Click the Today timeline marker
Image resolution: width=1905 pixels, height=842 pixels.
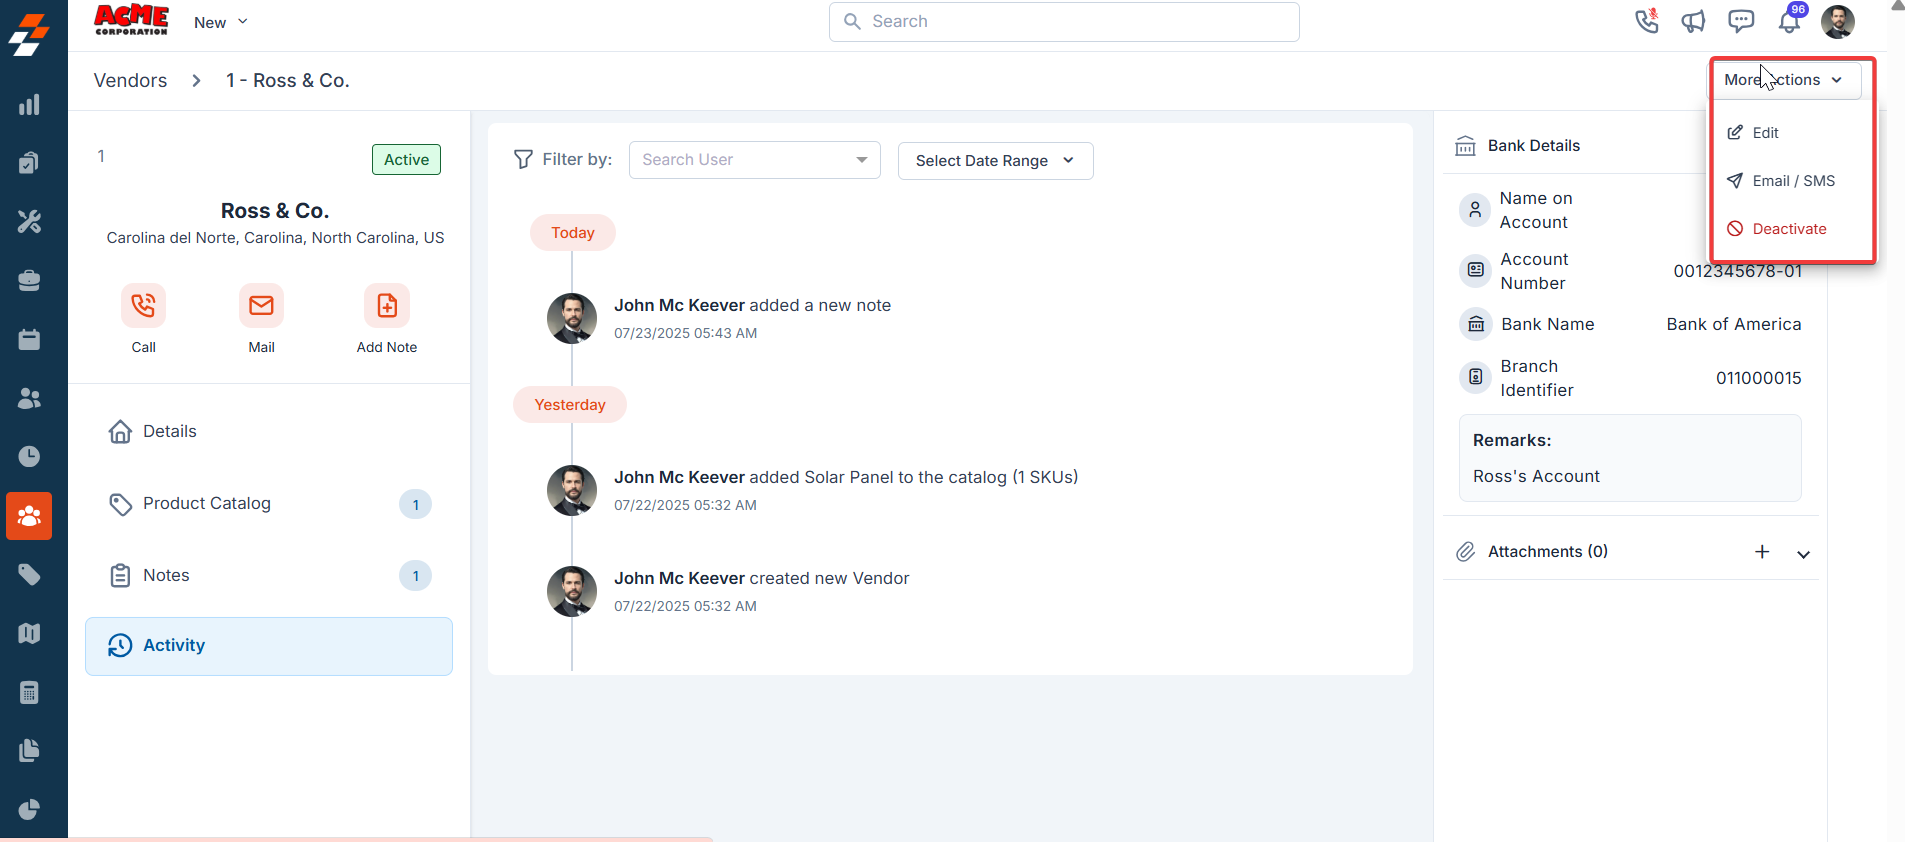tap(573, 233)
